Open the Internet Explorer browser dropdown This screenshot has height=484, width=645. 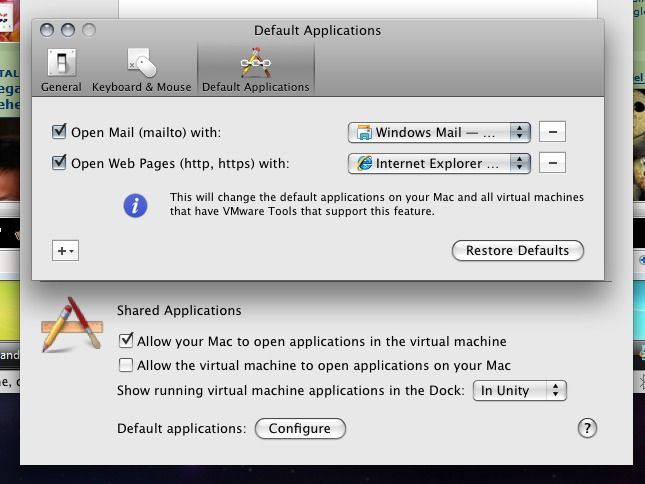click(x=439, y=163)
